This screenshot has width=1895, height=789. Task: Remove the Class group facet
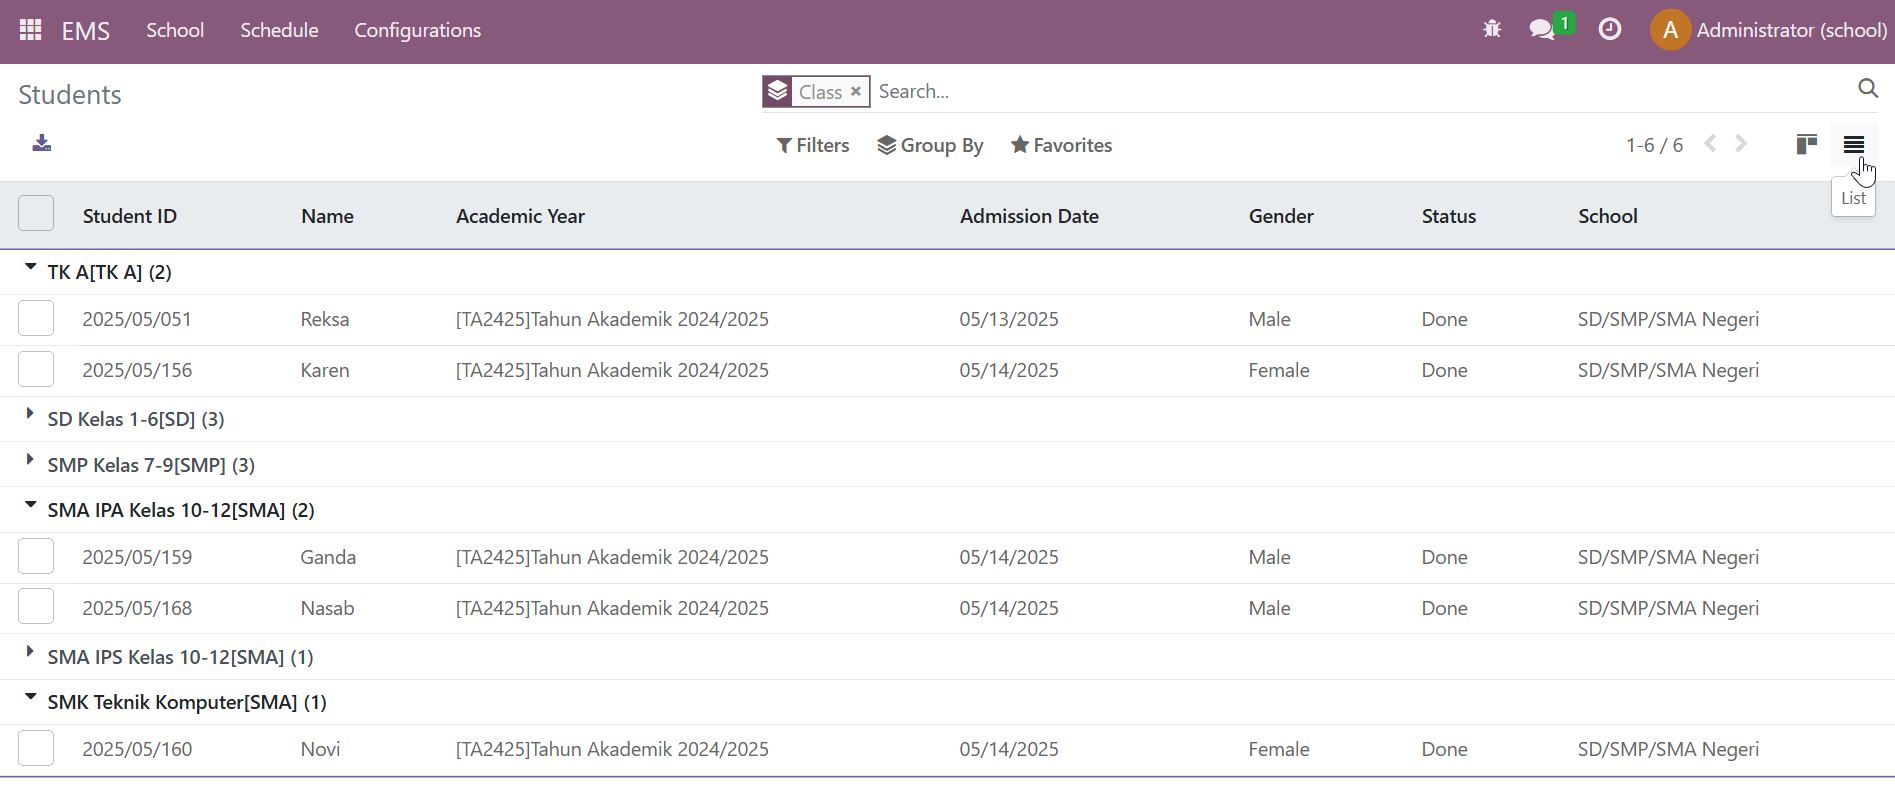coord(856,91)
